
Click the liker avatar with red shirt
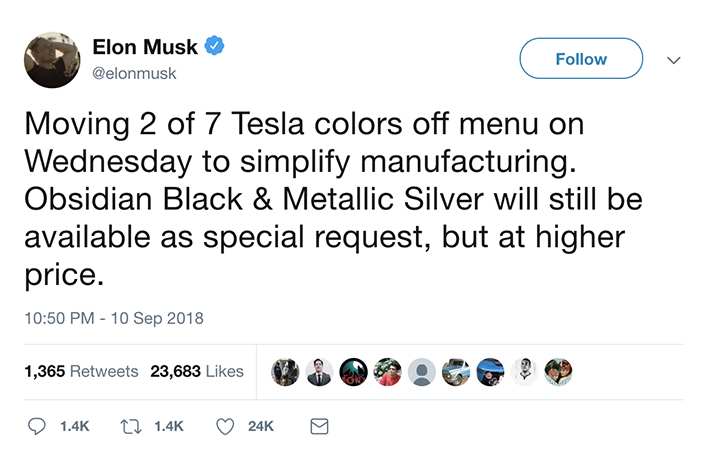click(x=387, y=372)
